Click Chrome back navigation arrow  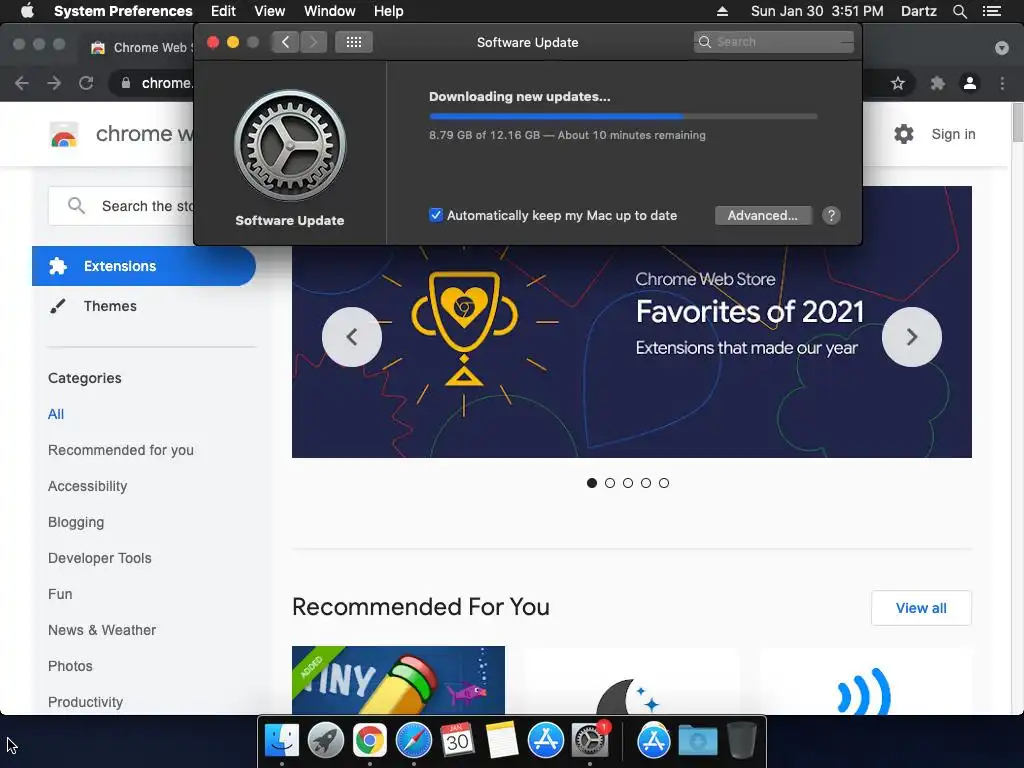click(x=22, y=83)
